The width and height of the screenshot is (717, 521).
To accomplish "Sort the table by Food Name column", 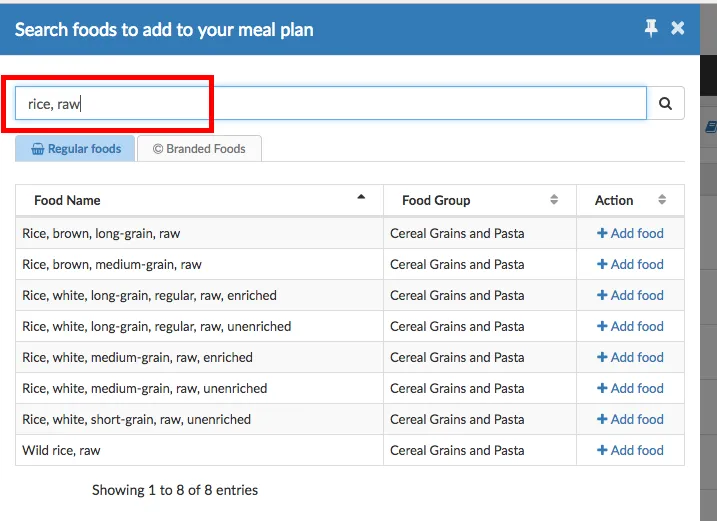I will (199, 200).
